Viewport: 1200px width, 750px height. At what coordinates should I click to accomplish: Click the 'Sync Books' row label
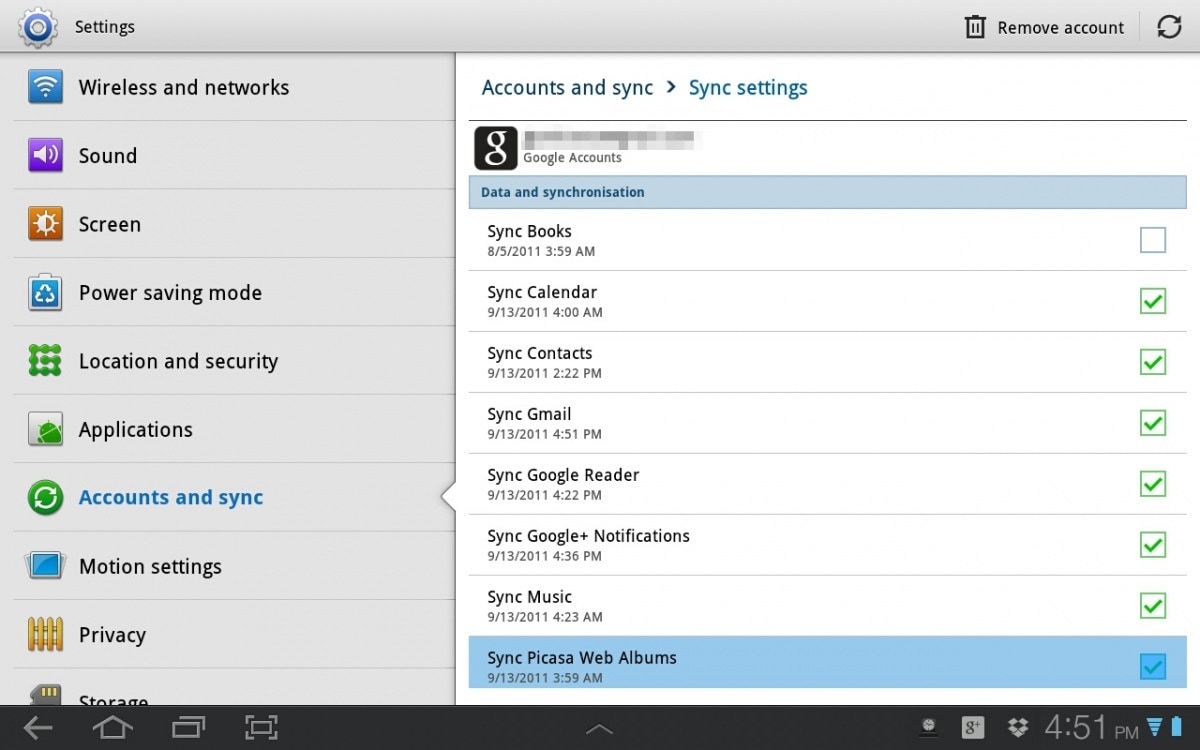[529, 231]
